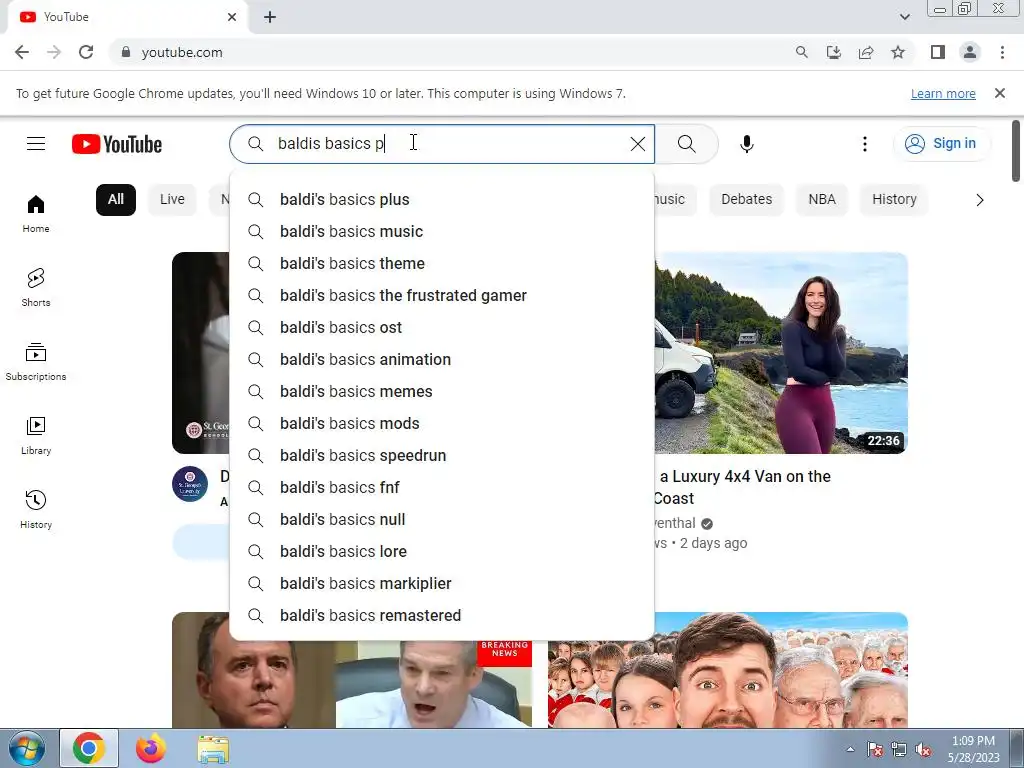Click Learn more about Chrome updates
The width and height of the screenshot is (1024, 768).
[x=943, y=93]
